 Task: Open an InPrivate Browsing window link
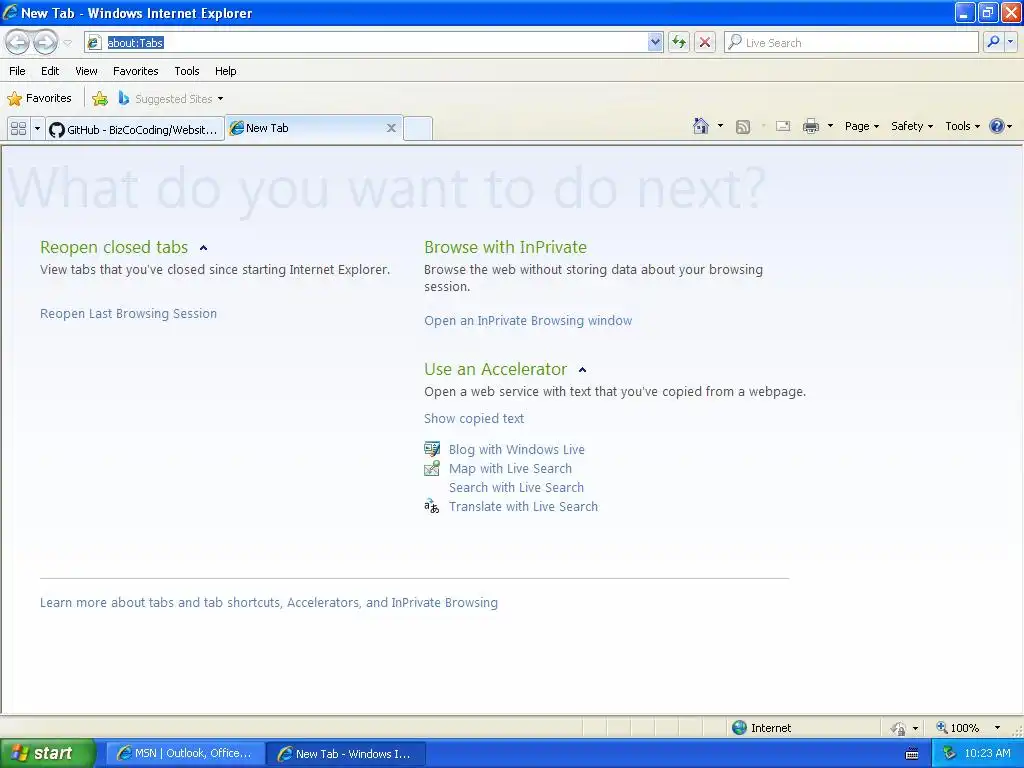[528, 321]
